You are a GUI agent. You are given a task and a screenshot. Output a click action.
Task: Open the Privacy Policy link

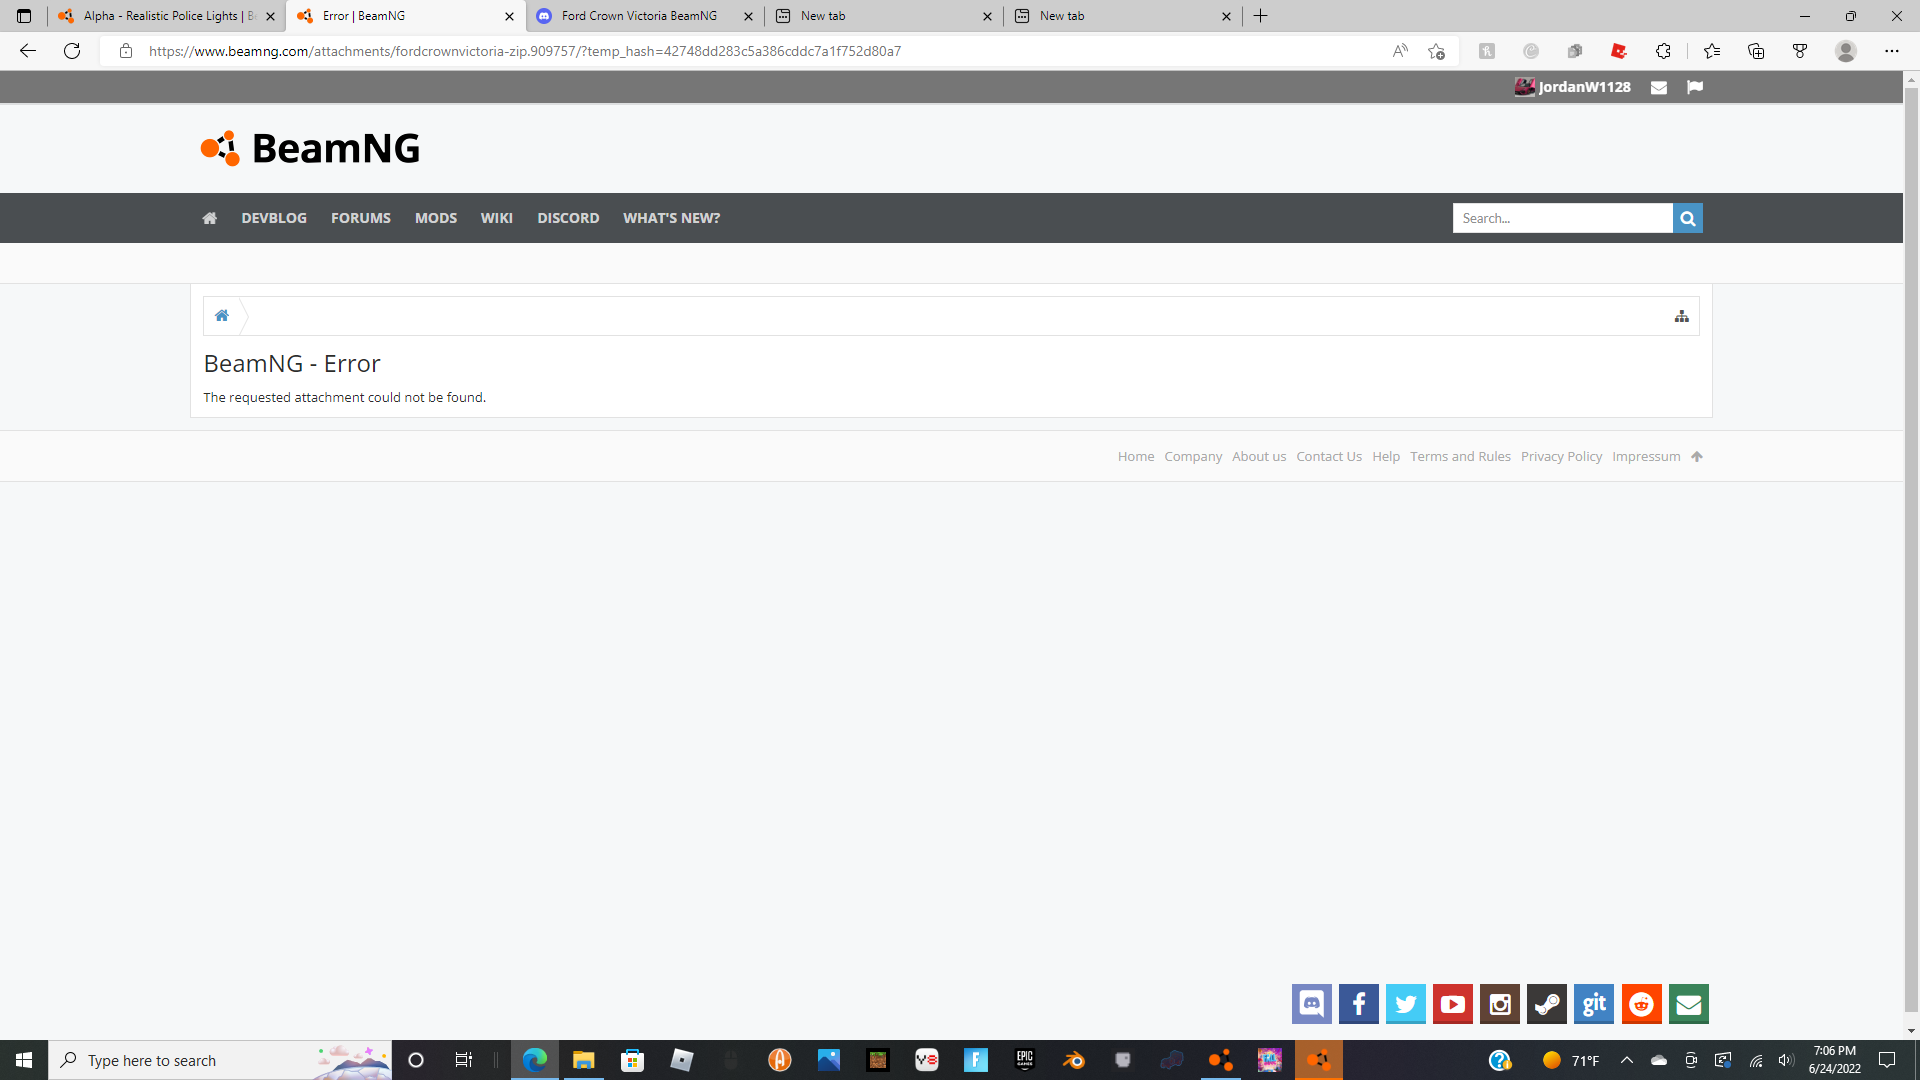coord(1561,456)
